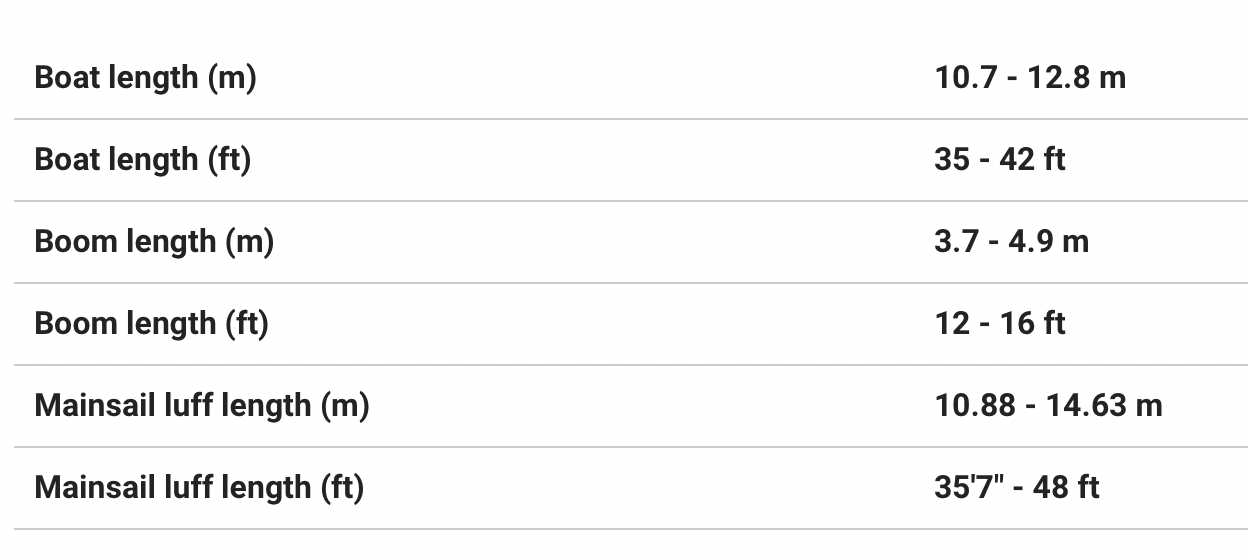Click the Mainsail luff length (ft) label
Image resolution: width=1248 pixels, height=560 pixels.
coord(199,488)
